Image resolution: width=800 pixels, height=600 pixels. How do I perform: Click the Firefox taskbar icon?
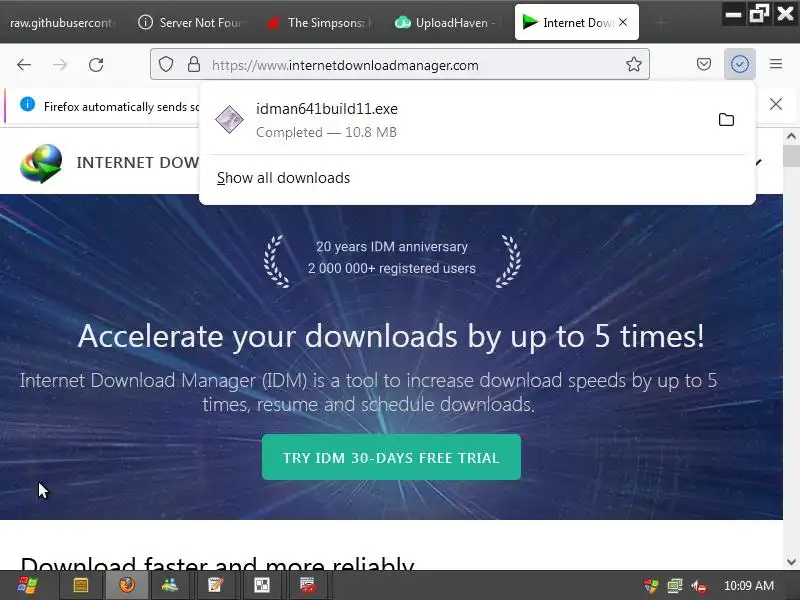click(127, 585)
